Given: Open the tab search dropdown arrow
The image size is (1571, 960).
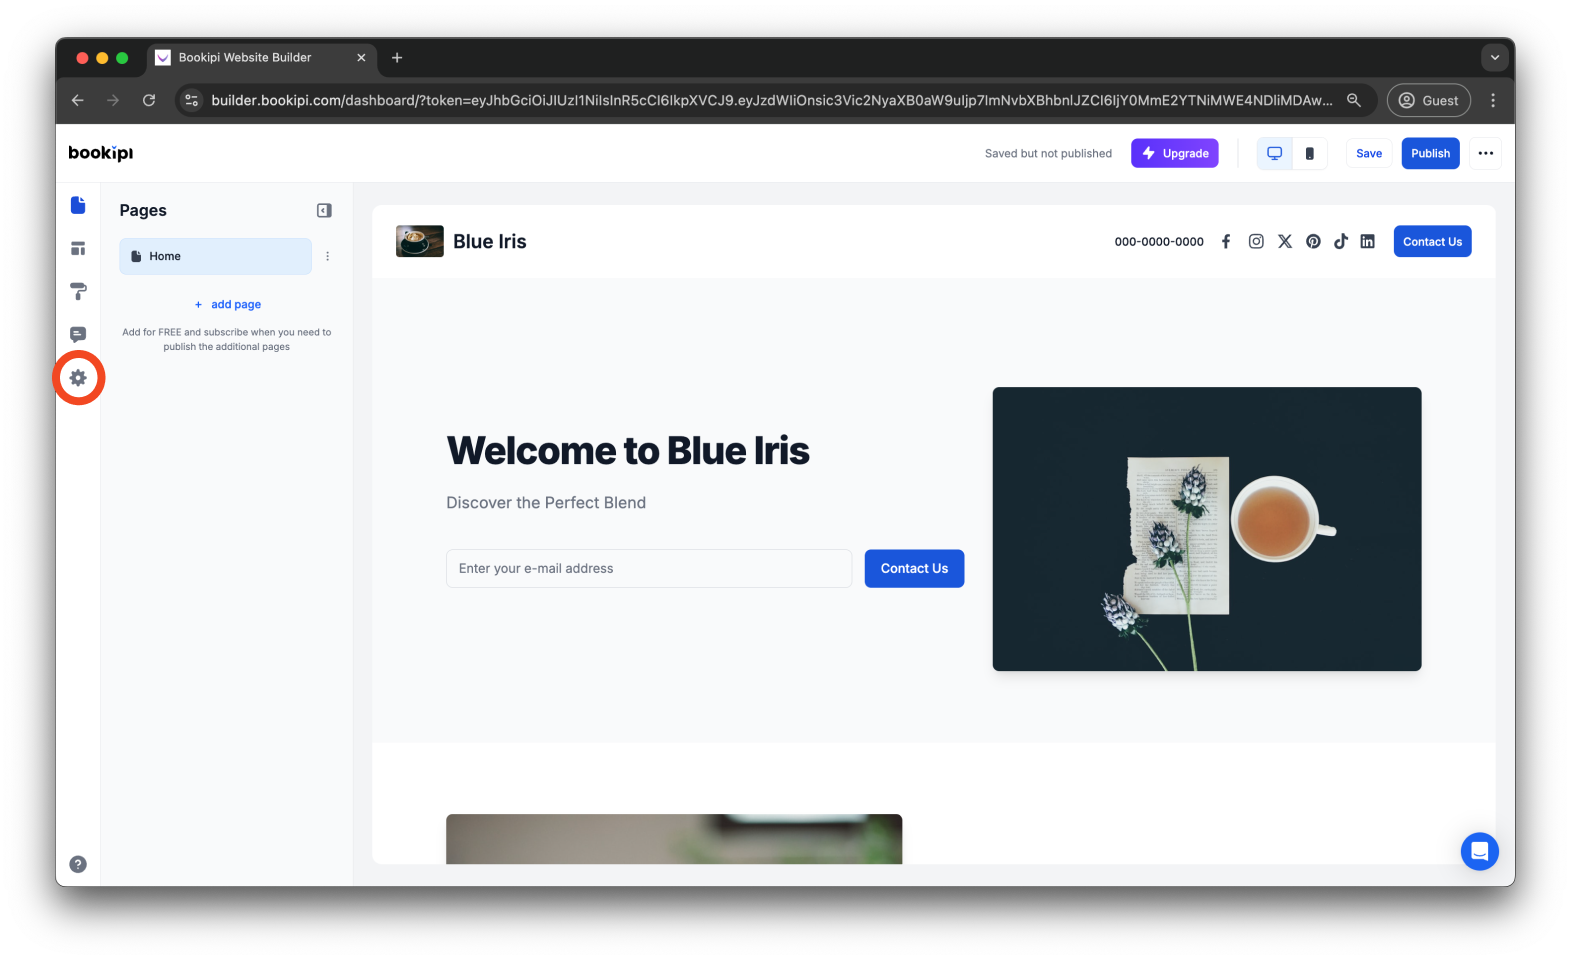Looking at the screenshot, I should coord(1494,58).
